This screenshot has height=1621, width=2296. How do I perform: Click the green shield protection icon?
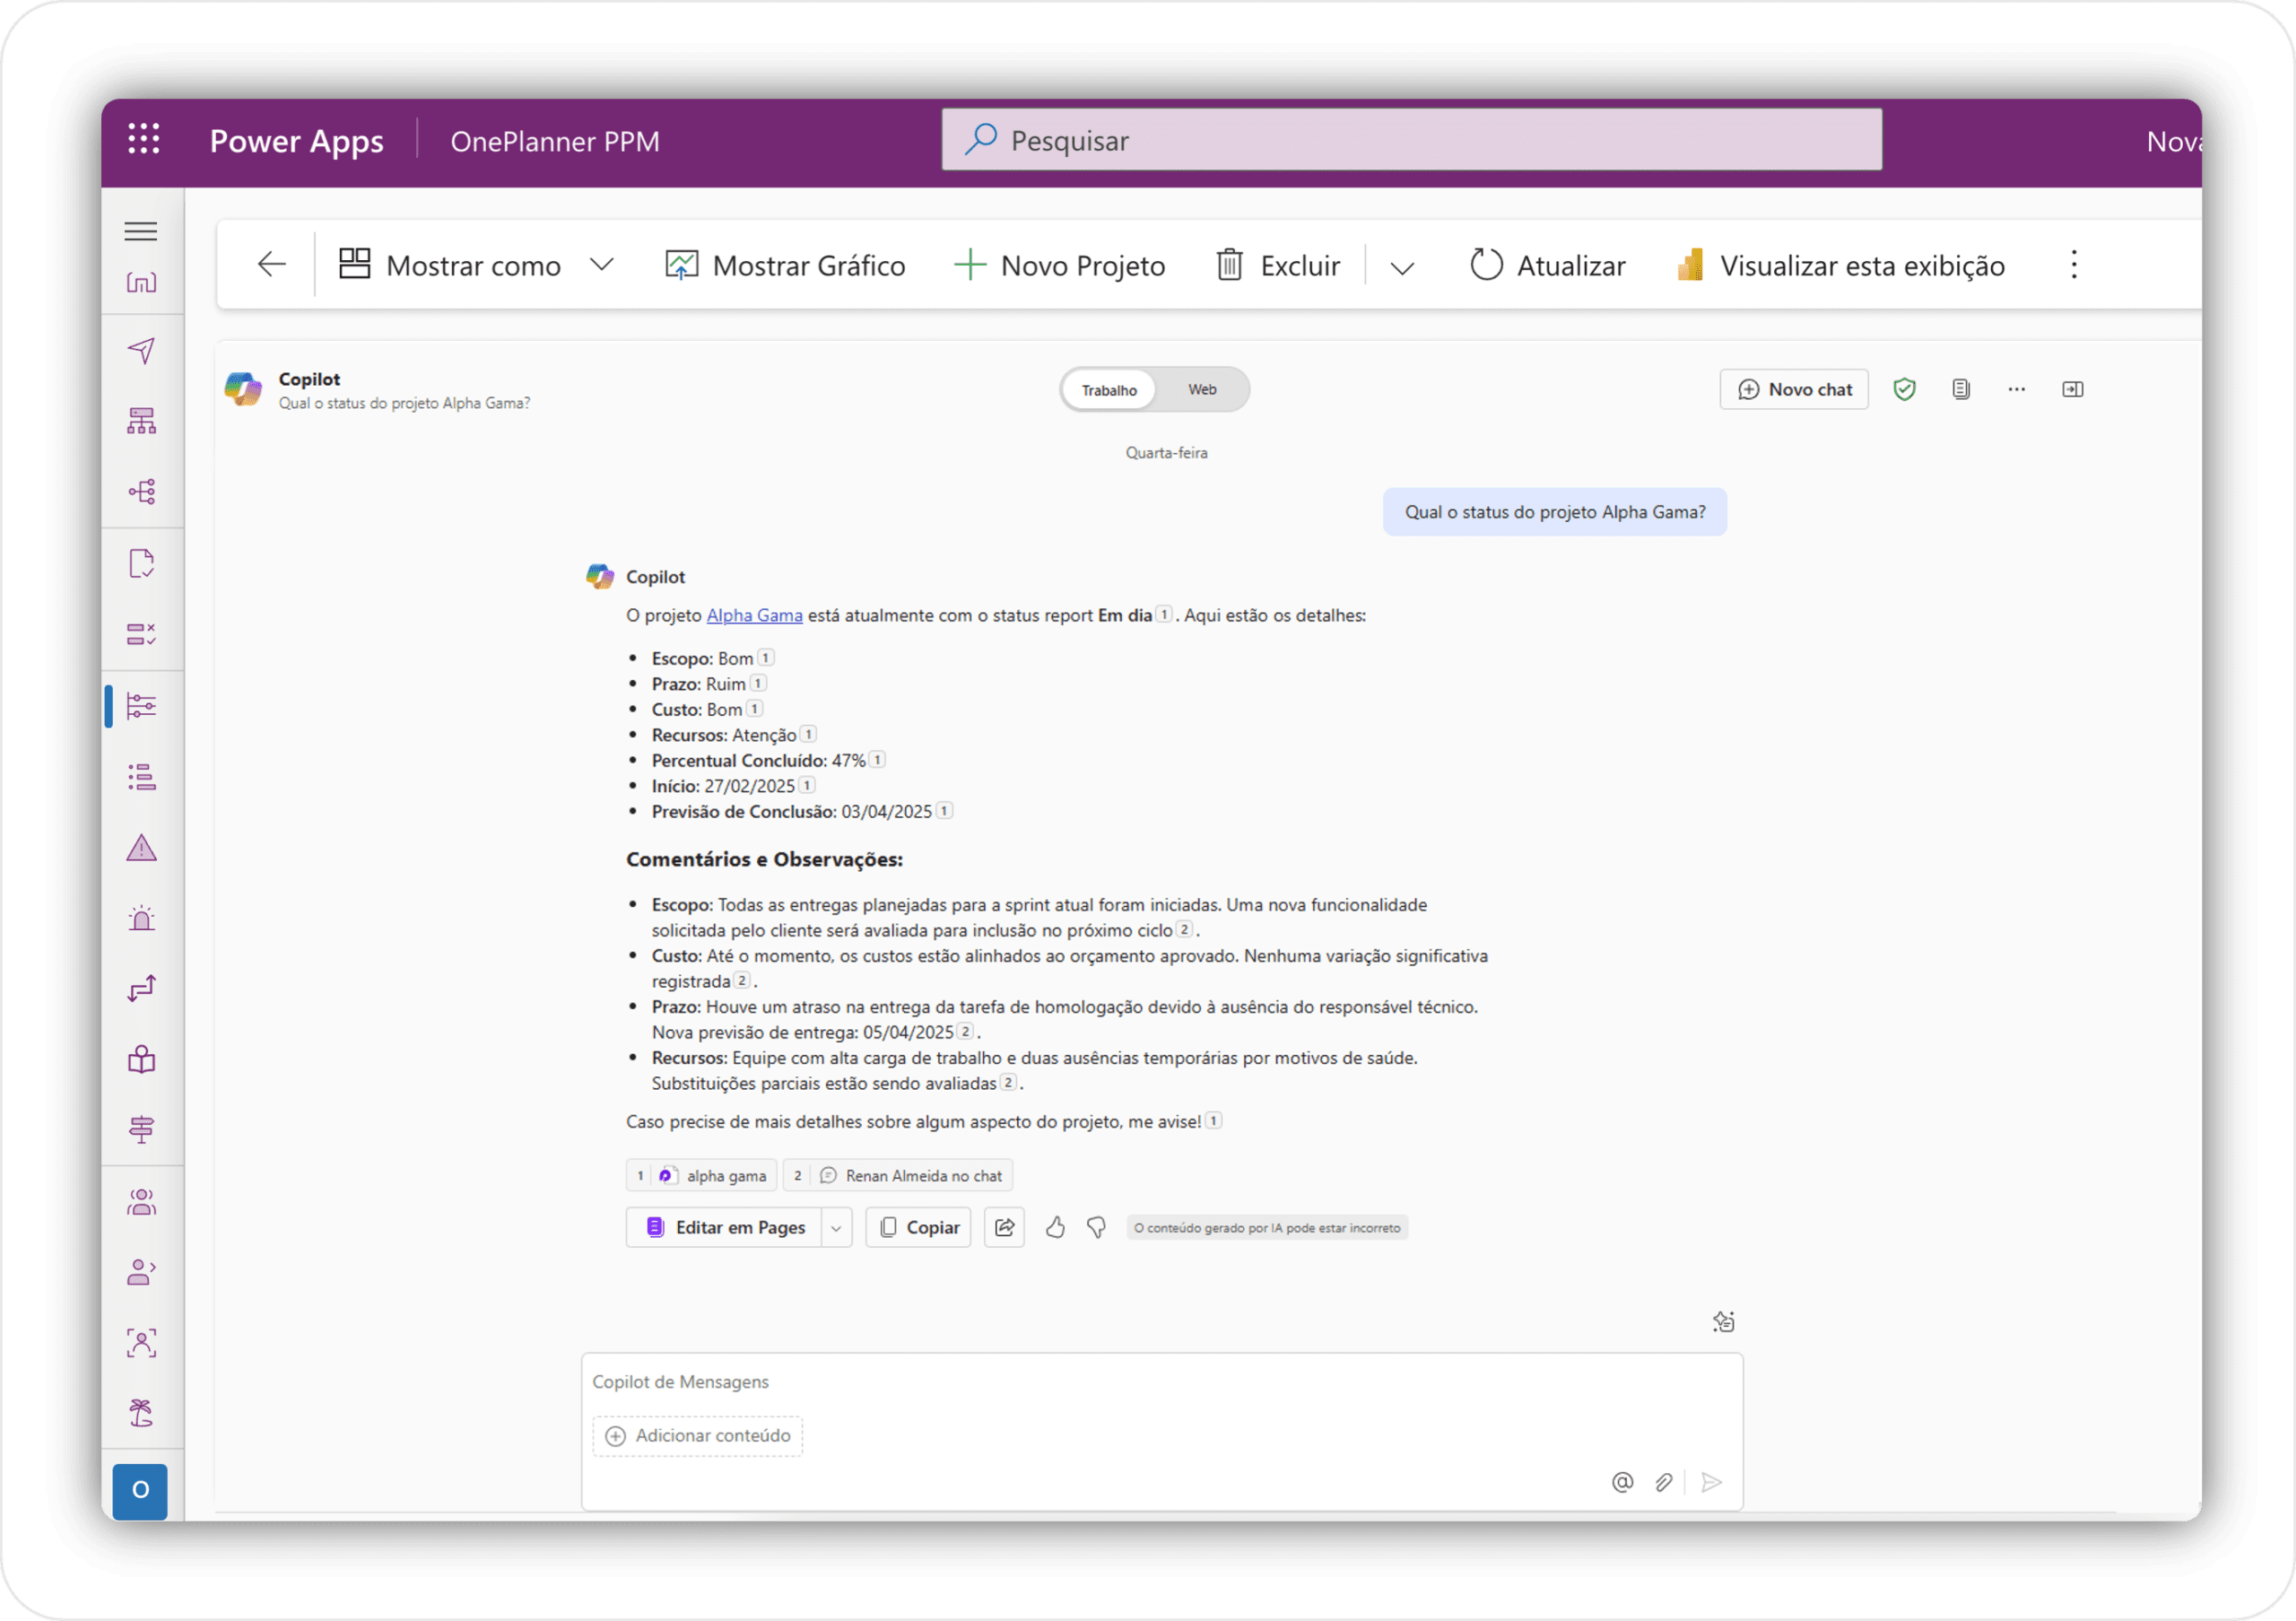pyautogui.click(x=1904, y=389)
